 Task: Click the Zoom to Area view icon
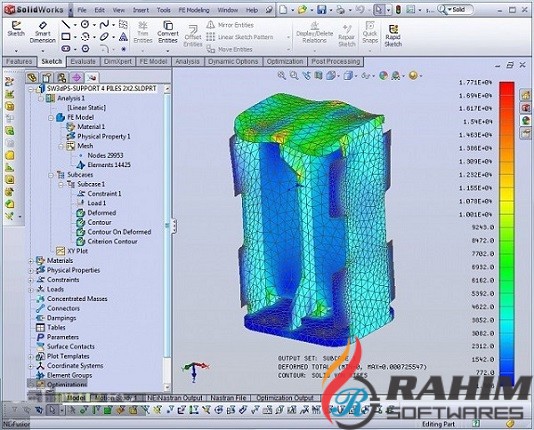[x=294, y=76]
